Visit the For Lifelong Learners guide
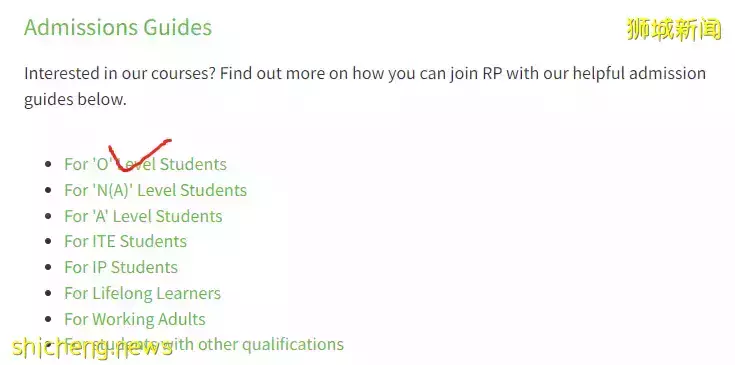The image size is (735, 365). (x=142, y=294)
